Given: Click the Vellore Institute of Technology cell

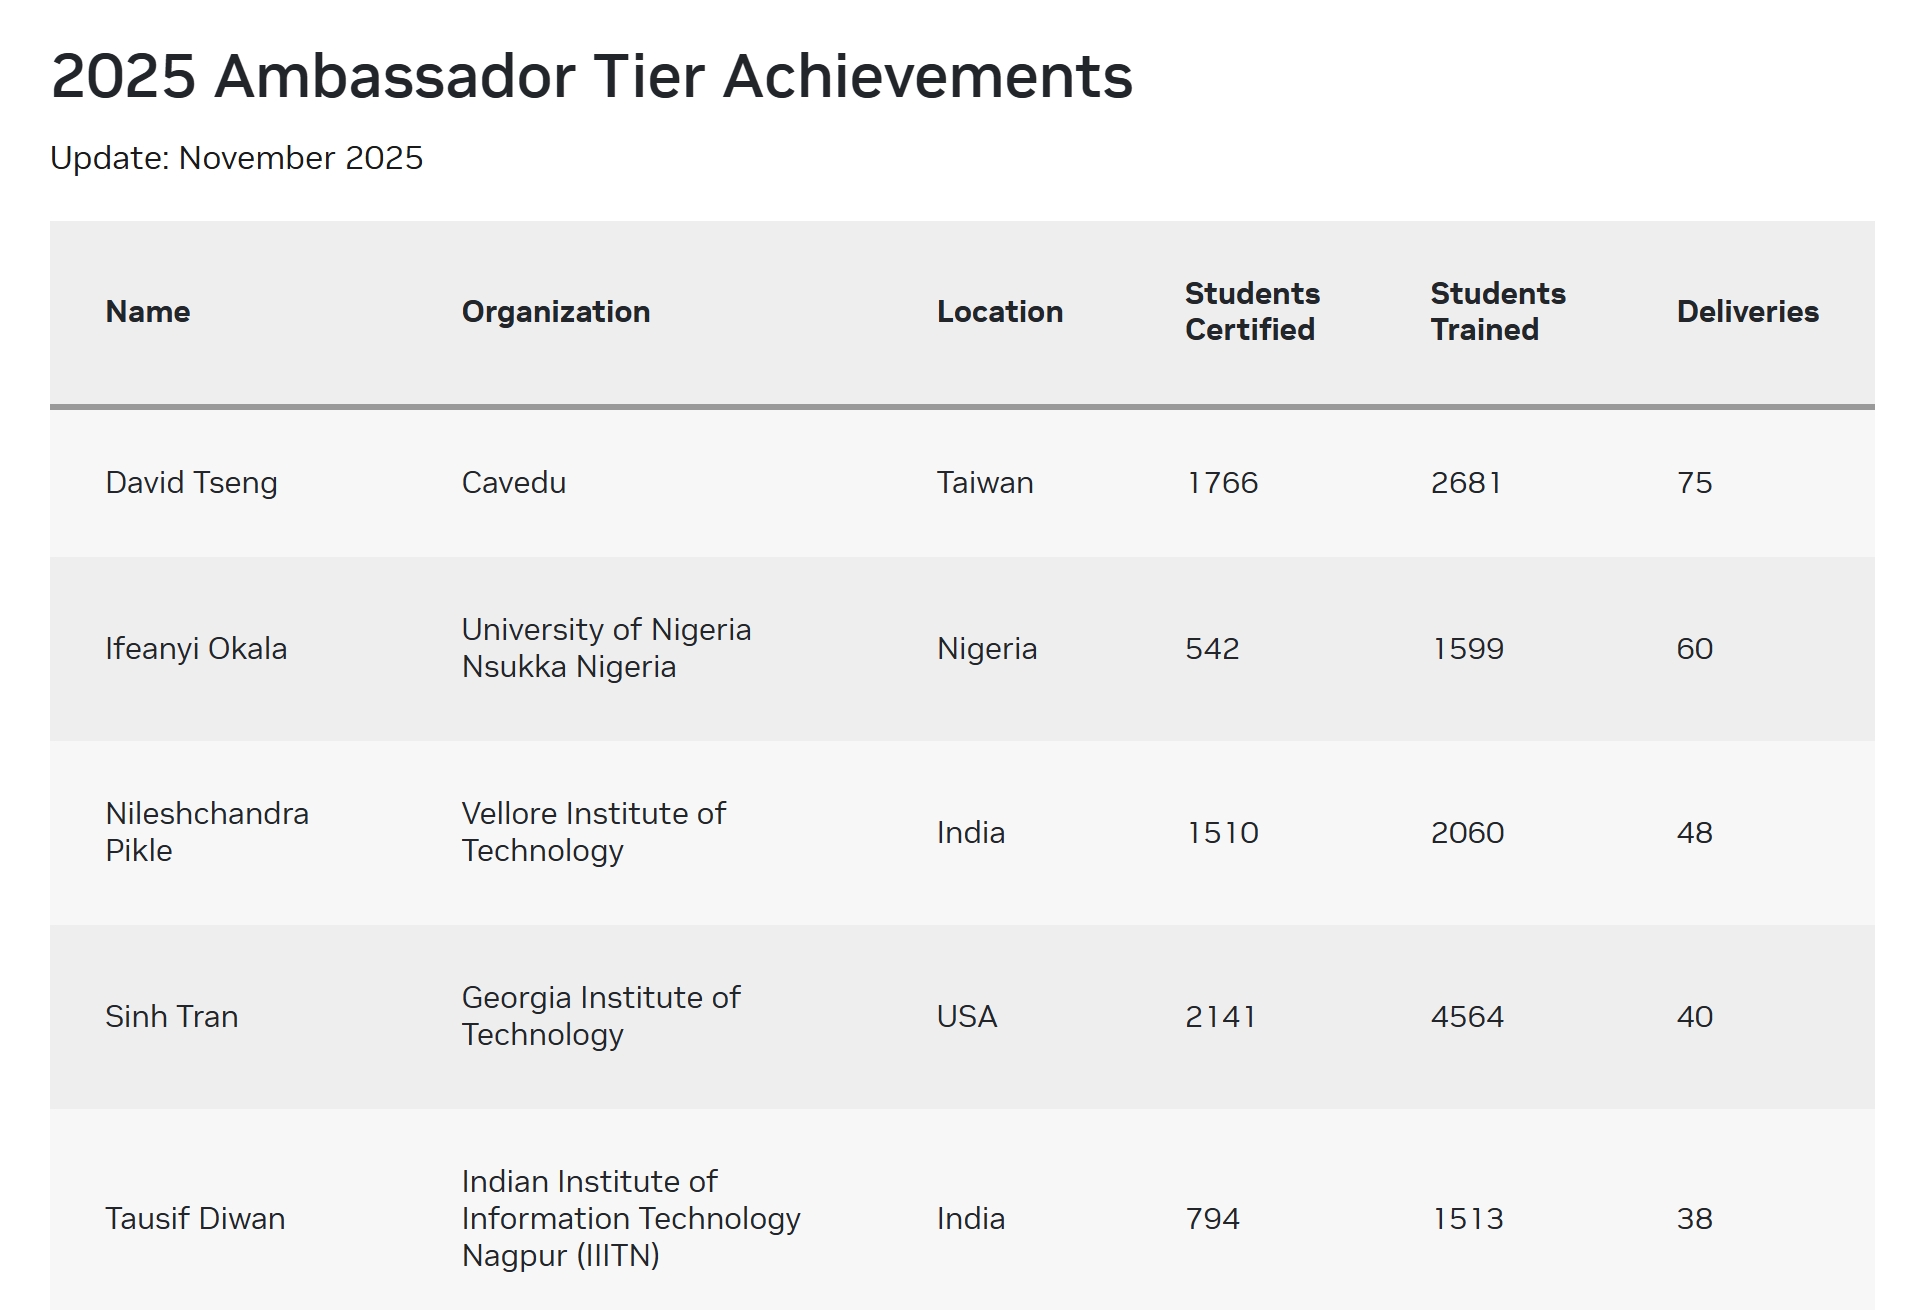Looking at the screenshot, I should pos(593,832).
